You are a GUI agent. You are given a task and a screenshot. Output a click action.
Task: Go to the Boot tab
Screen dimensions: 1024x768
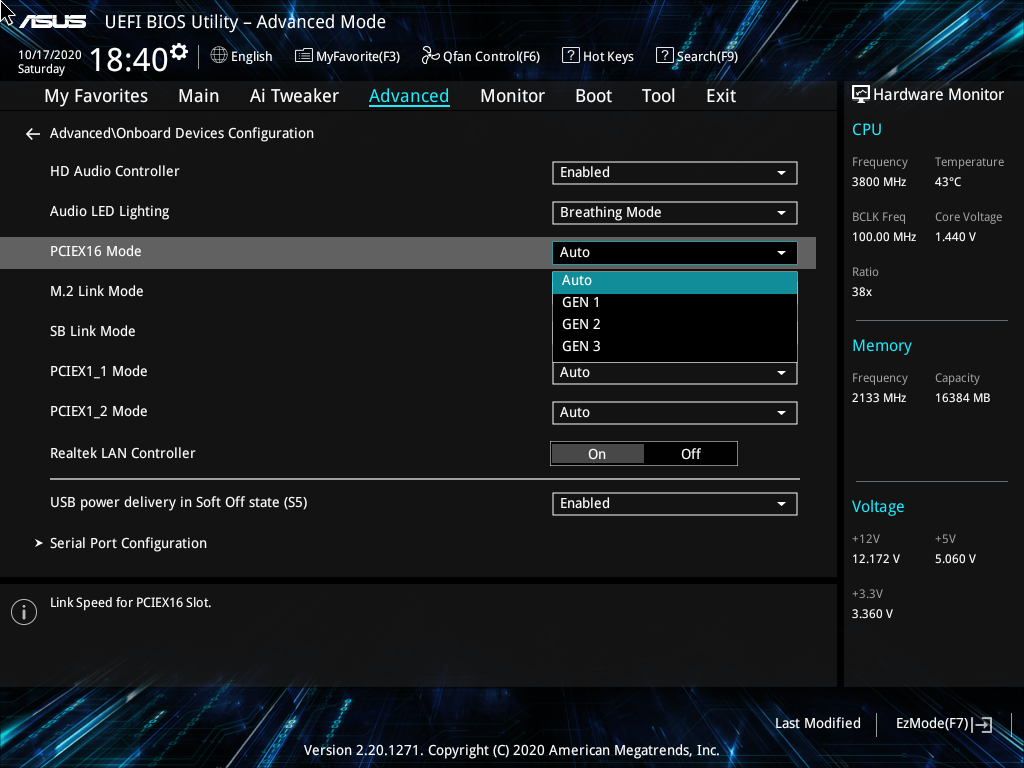coord(593,96)
